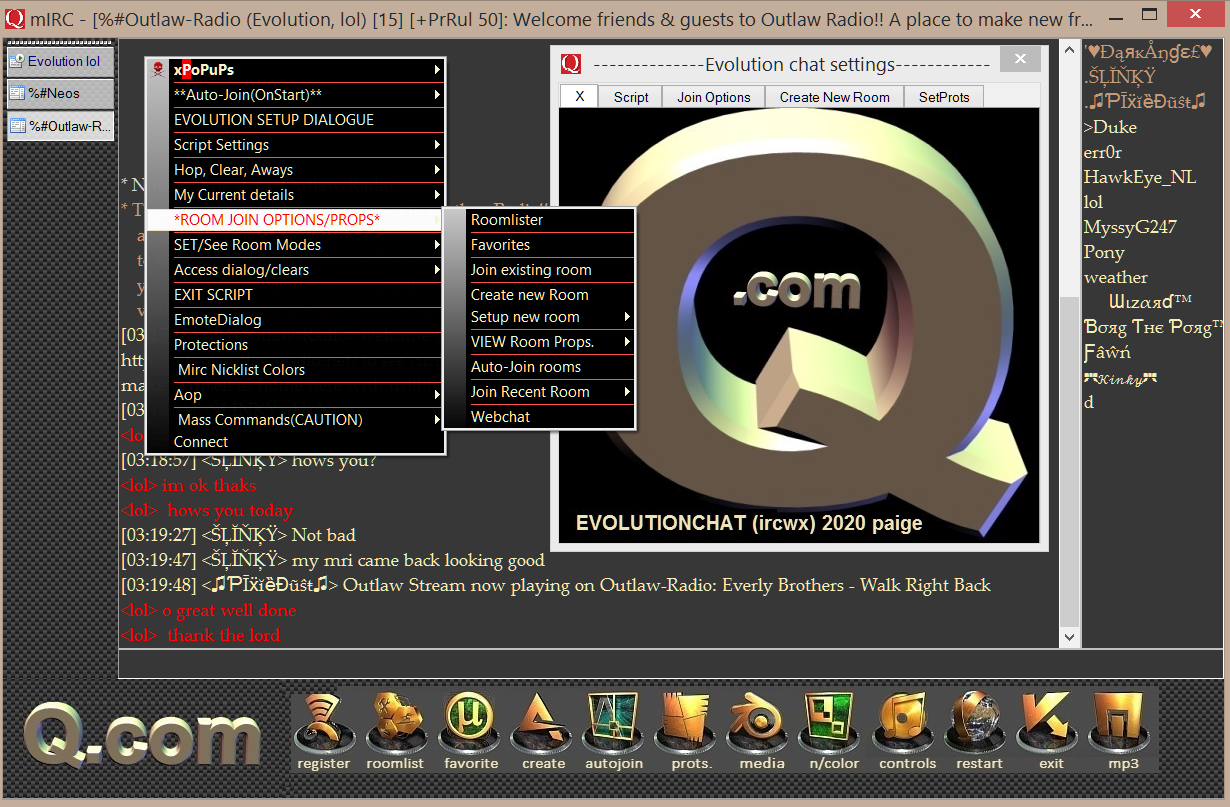Select *ROOM JOIN OPTIONS/PROPS* menu entry
1230x807 pixels.
point(295,220)
